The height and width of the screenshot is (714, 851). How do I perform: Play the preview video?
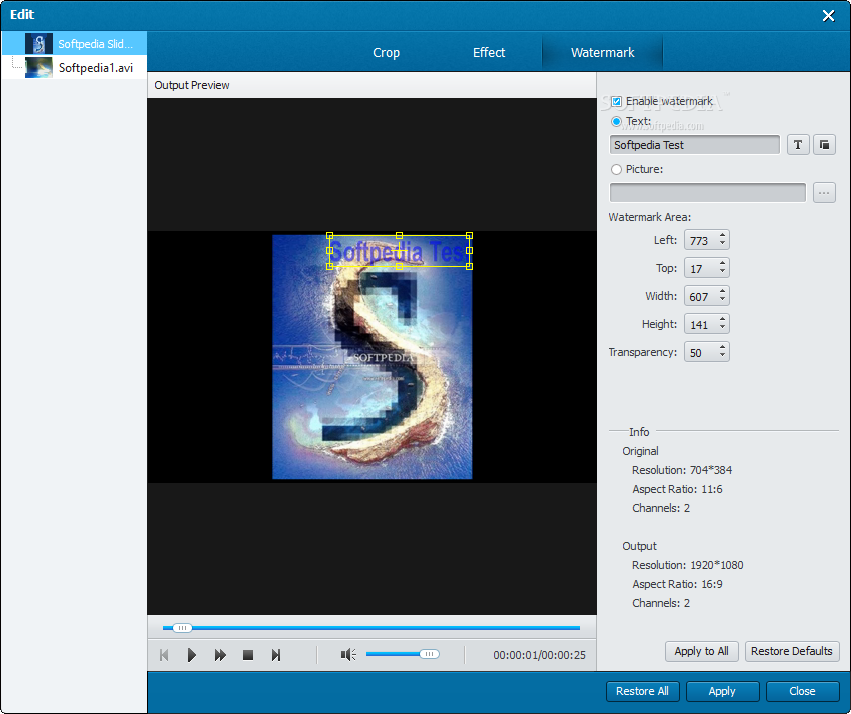(x=192, y=655)
